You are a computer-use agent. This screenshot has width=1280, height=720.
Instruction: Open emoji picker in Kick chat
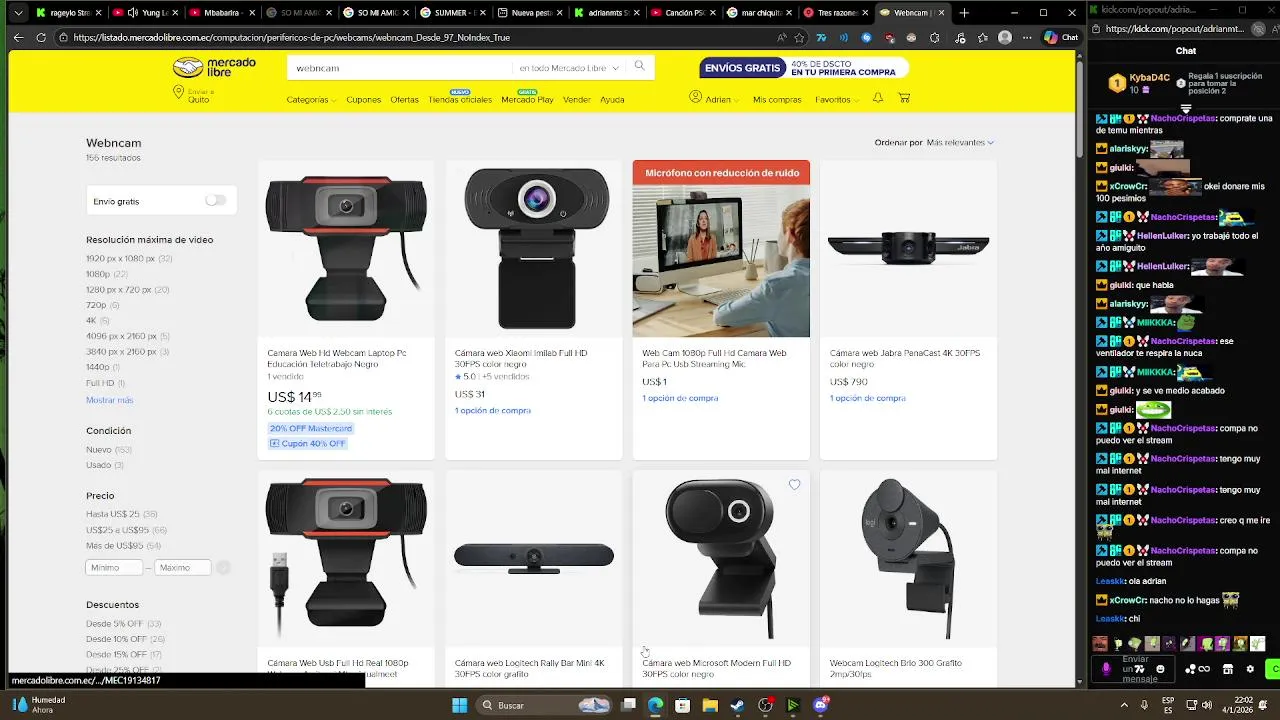click(1160, 669)
